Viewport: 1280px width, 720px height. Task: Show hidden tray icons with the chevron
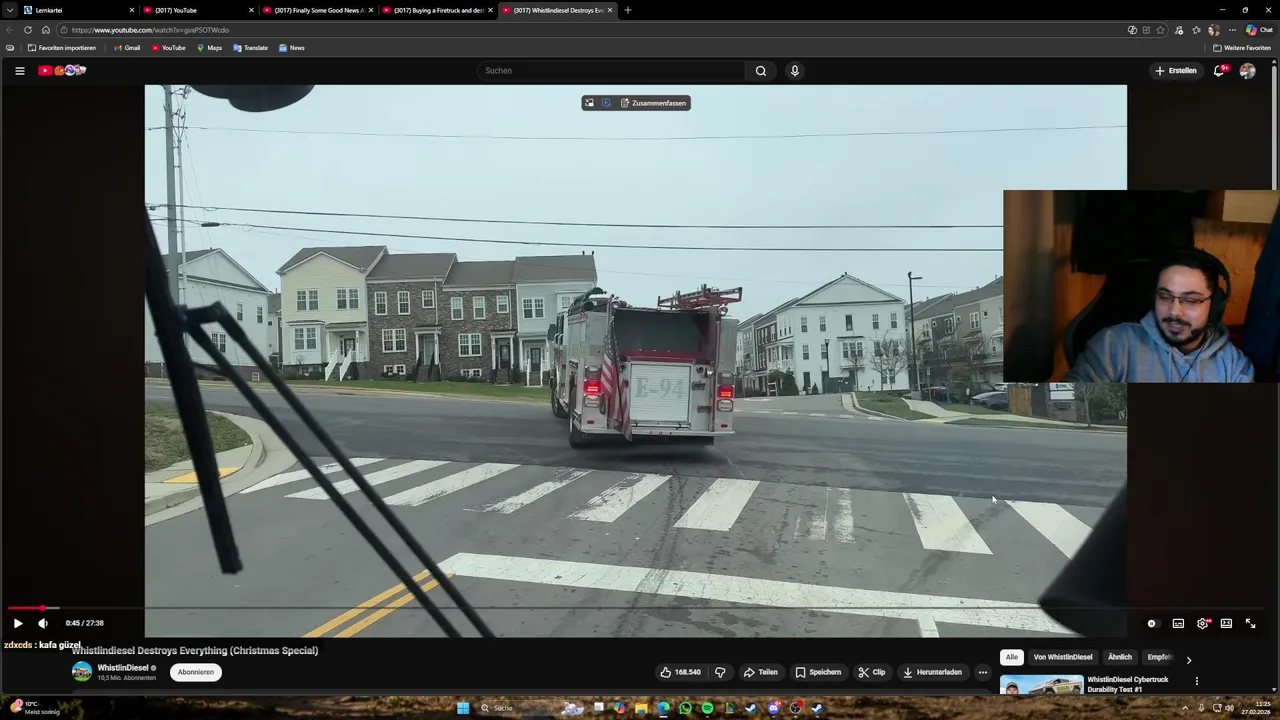click(x=1184, y=708)
